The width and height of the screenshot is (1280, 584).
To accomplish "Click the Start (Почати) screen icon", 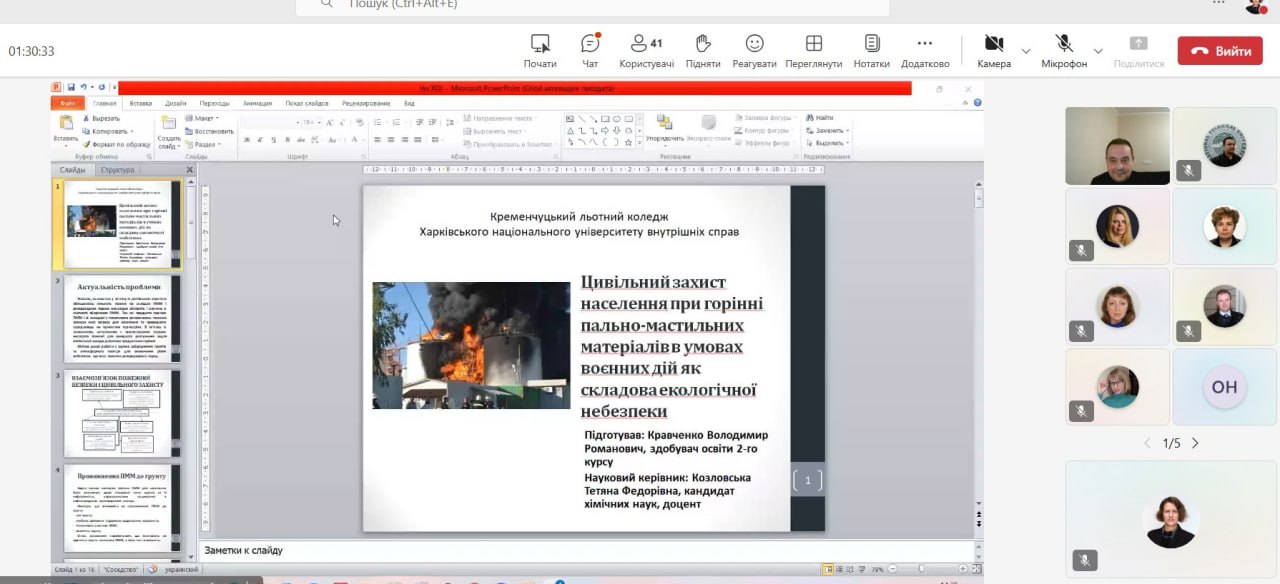I will 540,50.
